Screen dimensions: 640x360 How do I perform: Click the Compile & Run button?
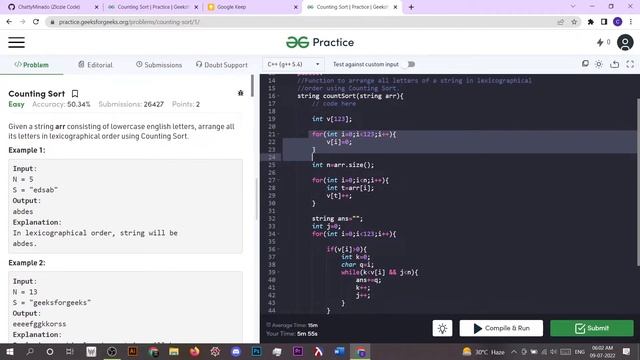click(x=501, y=328)
